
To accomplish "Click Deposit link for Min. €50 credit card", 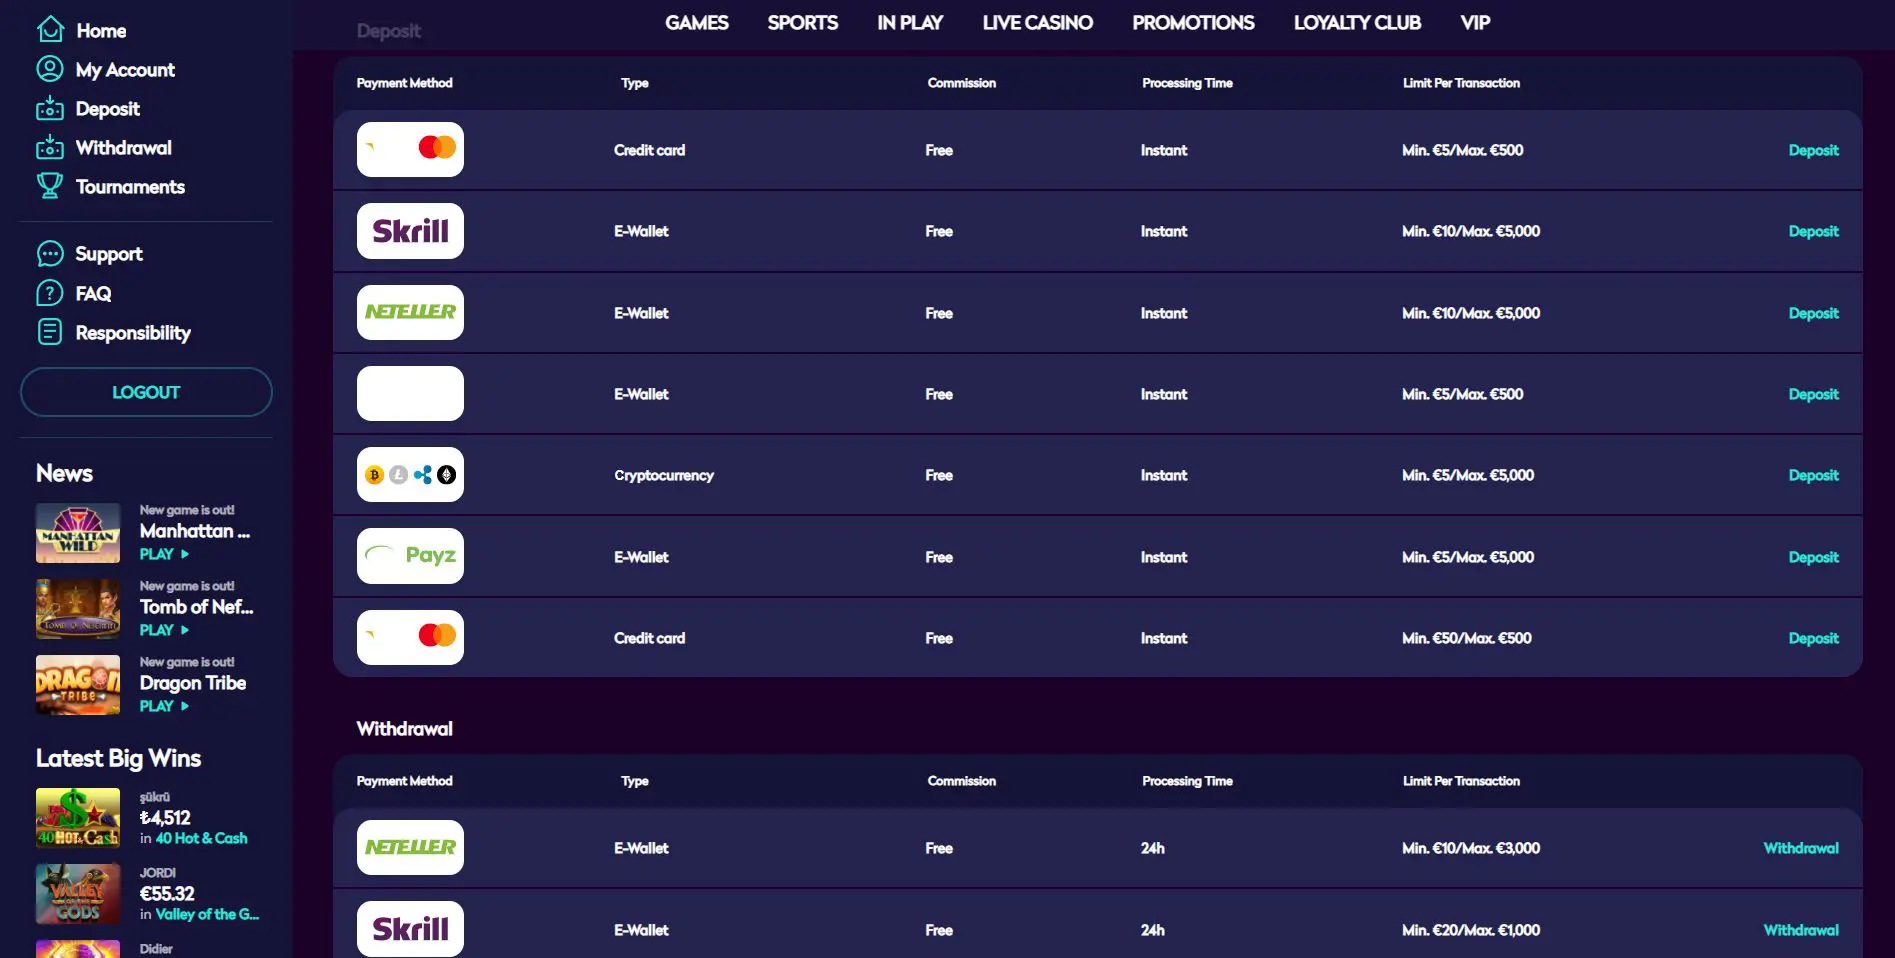I will 1813,638.
